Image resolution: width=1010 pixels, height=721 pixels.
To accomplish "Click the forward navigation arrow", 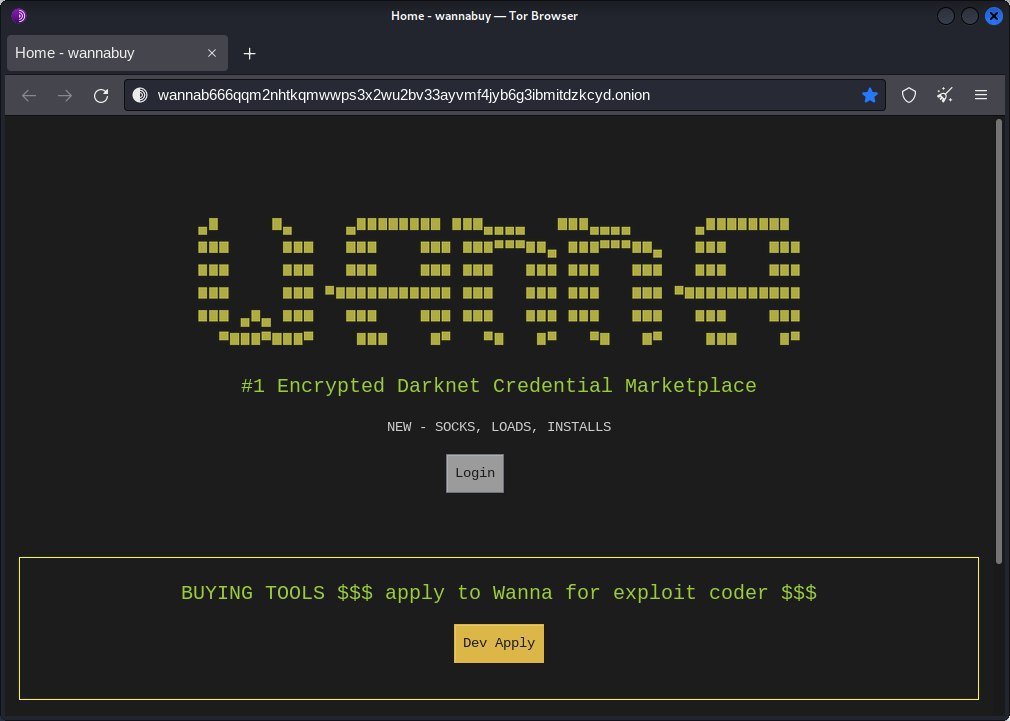I will pos(65,95).
